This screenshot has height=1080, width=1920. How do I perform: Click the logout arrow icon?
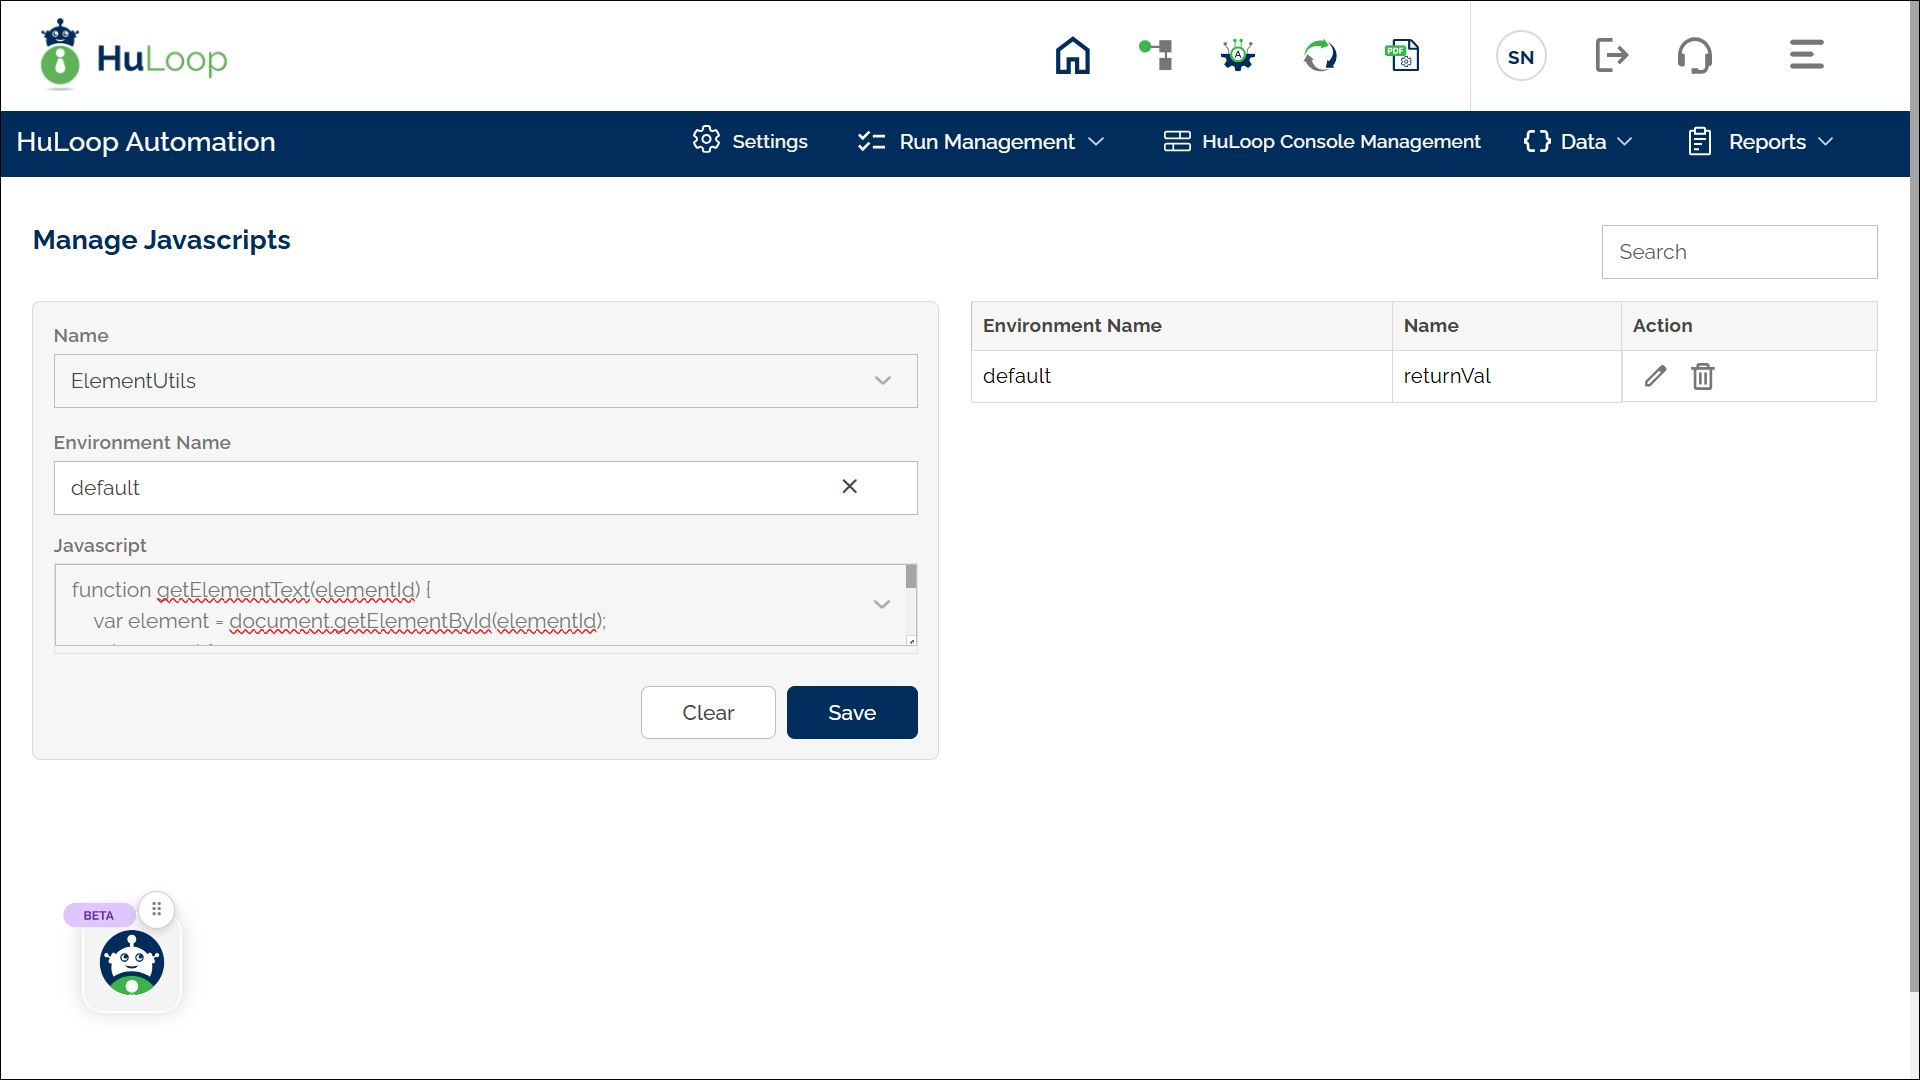(1611, 55)
